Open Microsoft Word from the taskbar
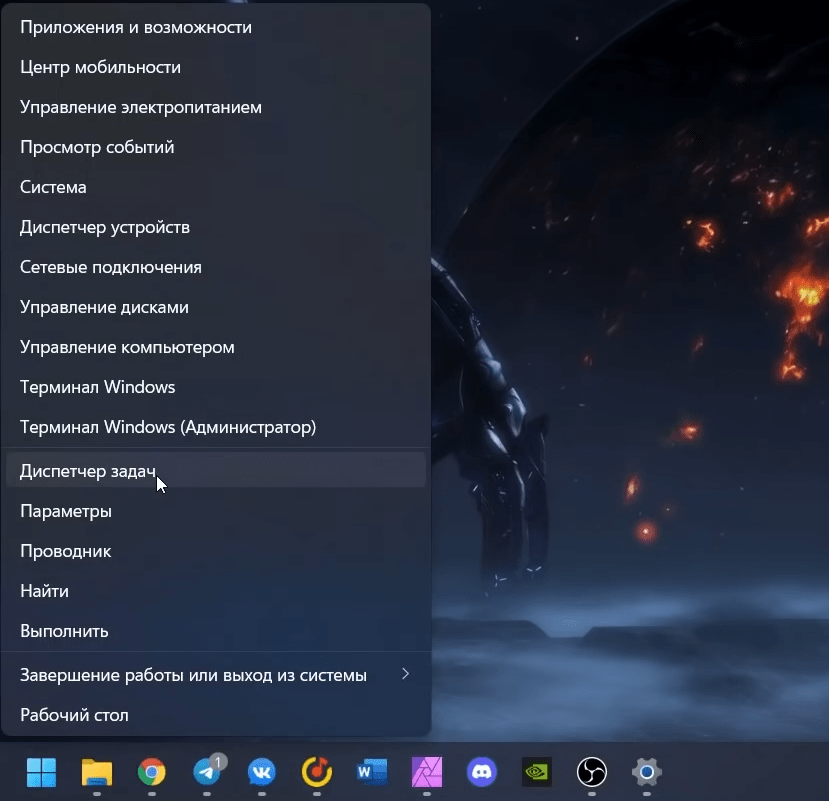Image resolution: width=829 pixels, height=801 pixels. (371, 772)
